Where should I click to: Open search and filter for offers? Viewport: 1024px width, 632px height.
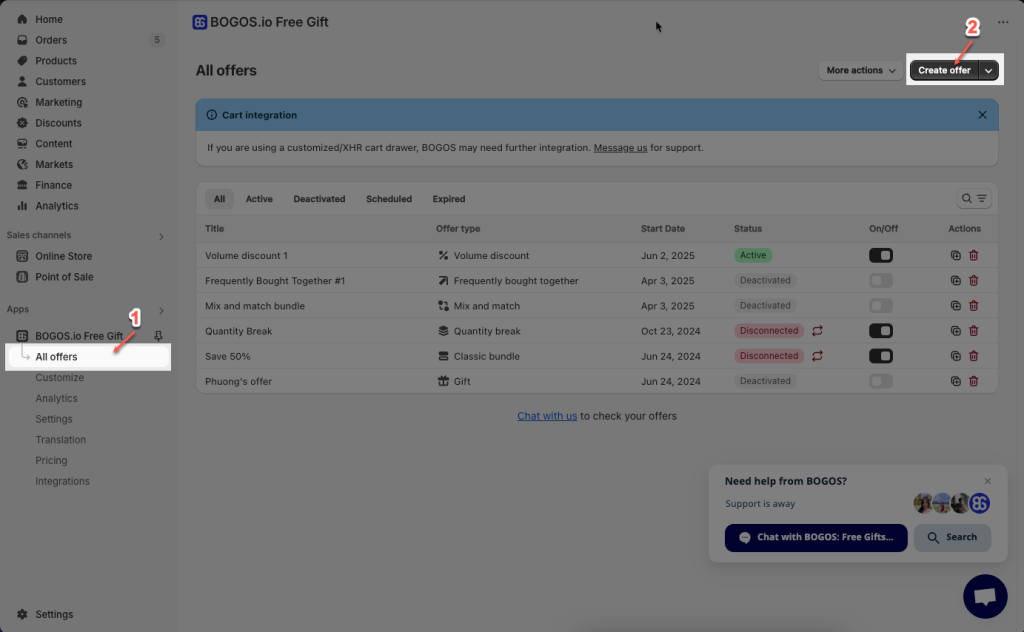click(x=974, y=198)
